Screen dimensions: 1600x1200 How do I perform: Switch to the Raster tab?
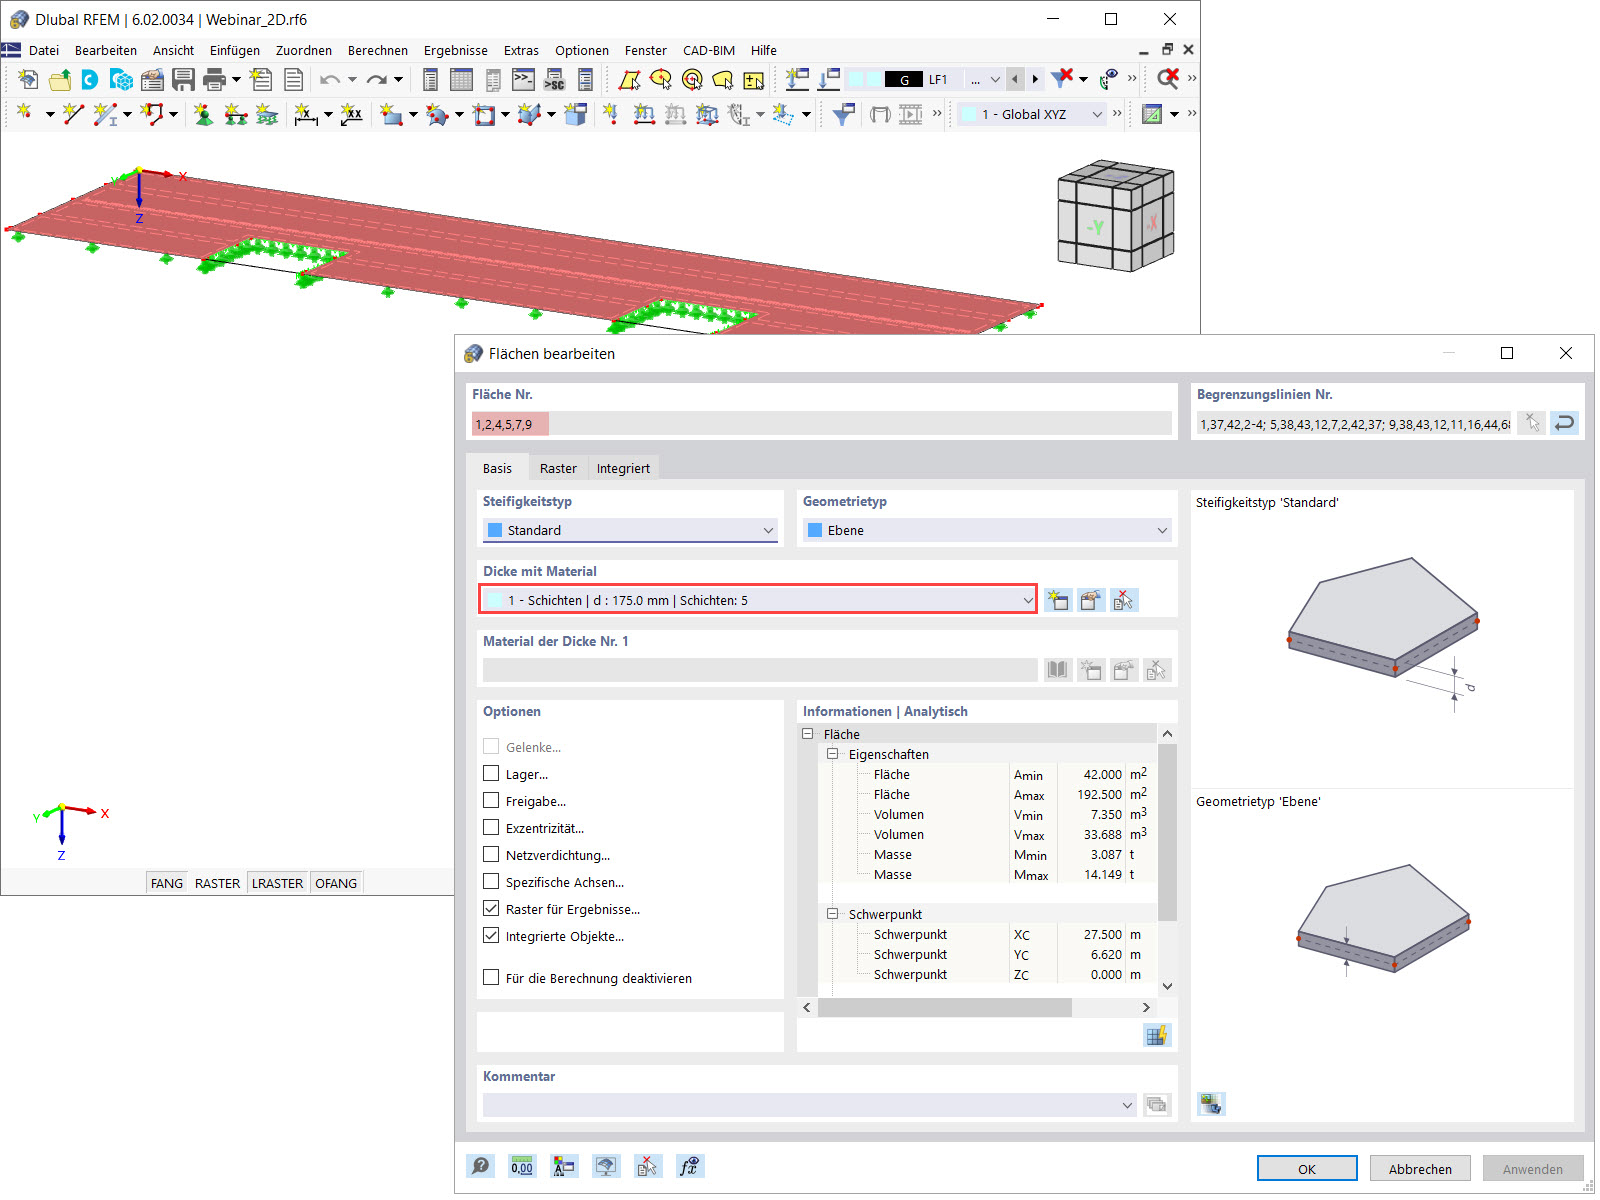[558, 468]
